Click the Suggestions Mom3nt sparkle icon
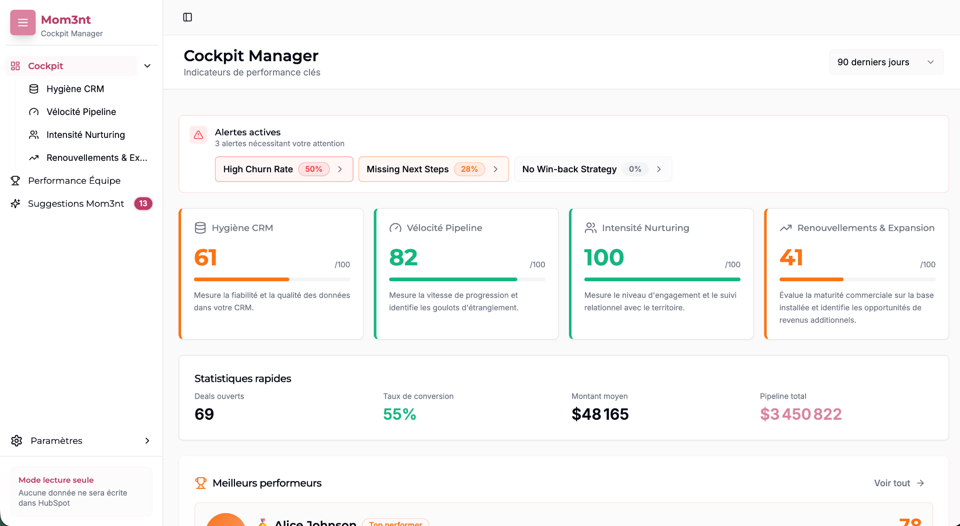Viewport: 960px width, 526px height. (15, 204)
